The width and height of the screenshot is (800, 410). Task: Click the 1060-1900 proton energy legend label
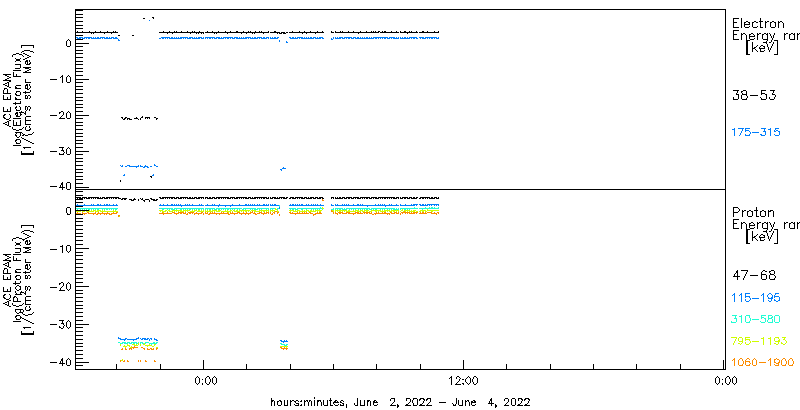click(x=763, y=363)
